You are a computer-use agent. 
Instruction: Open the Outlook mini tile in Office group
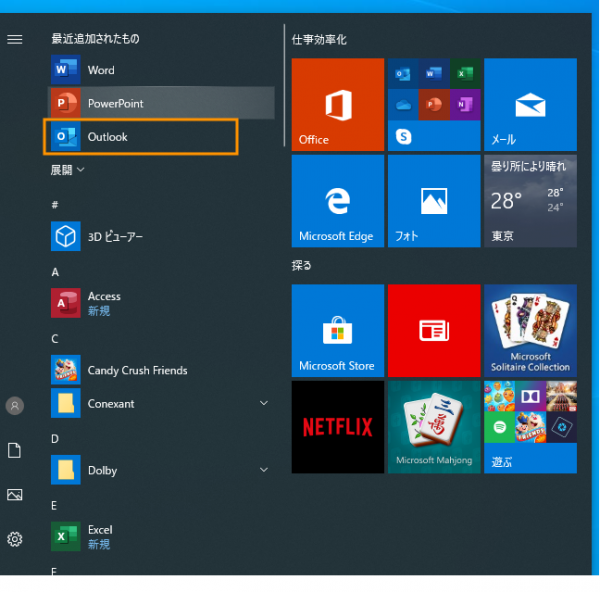pos(403,73)
